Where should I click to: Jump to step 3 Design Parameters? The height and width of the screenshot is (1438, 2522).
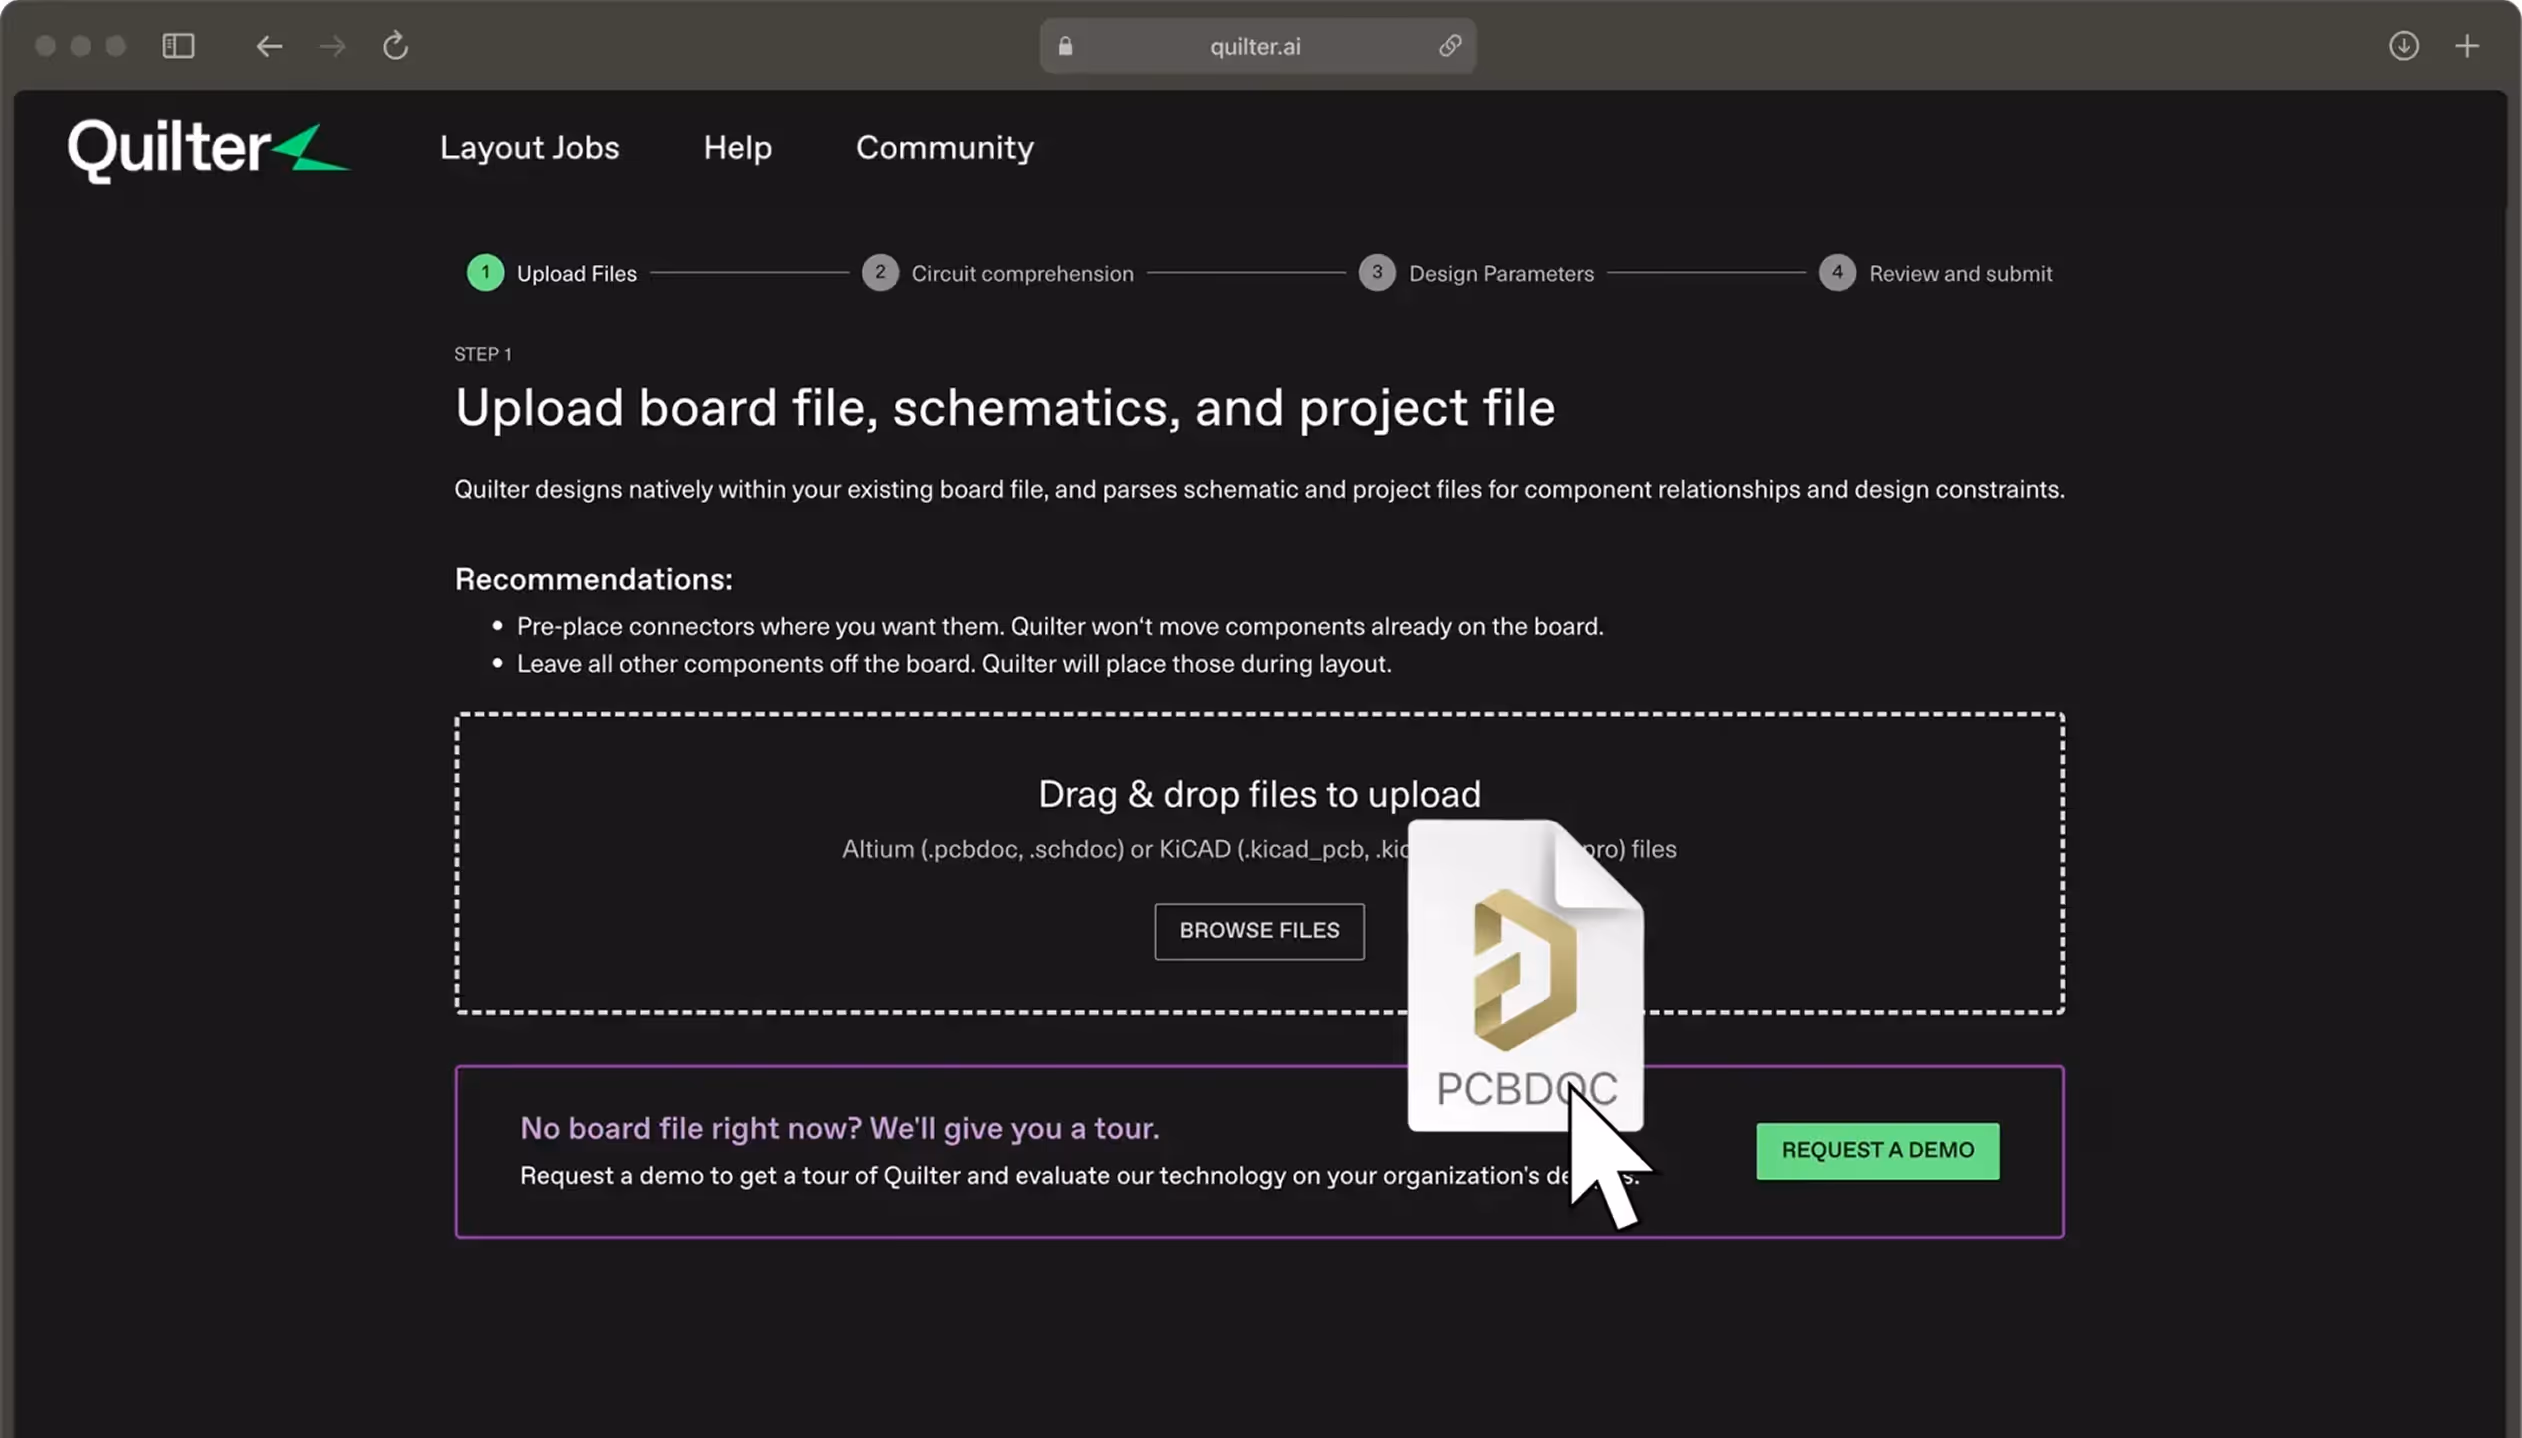[1476, 273]
